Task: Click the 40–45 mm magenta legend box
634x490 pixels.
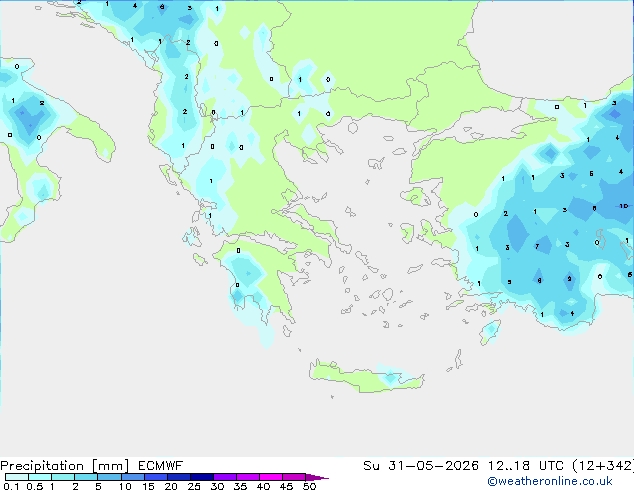Action: [271, 477]
